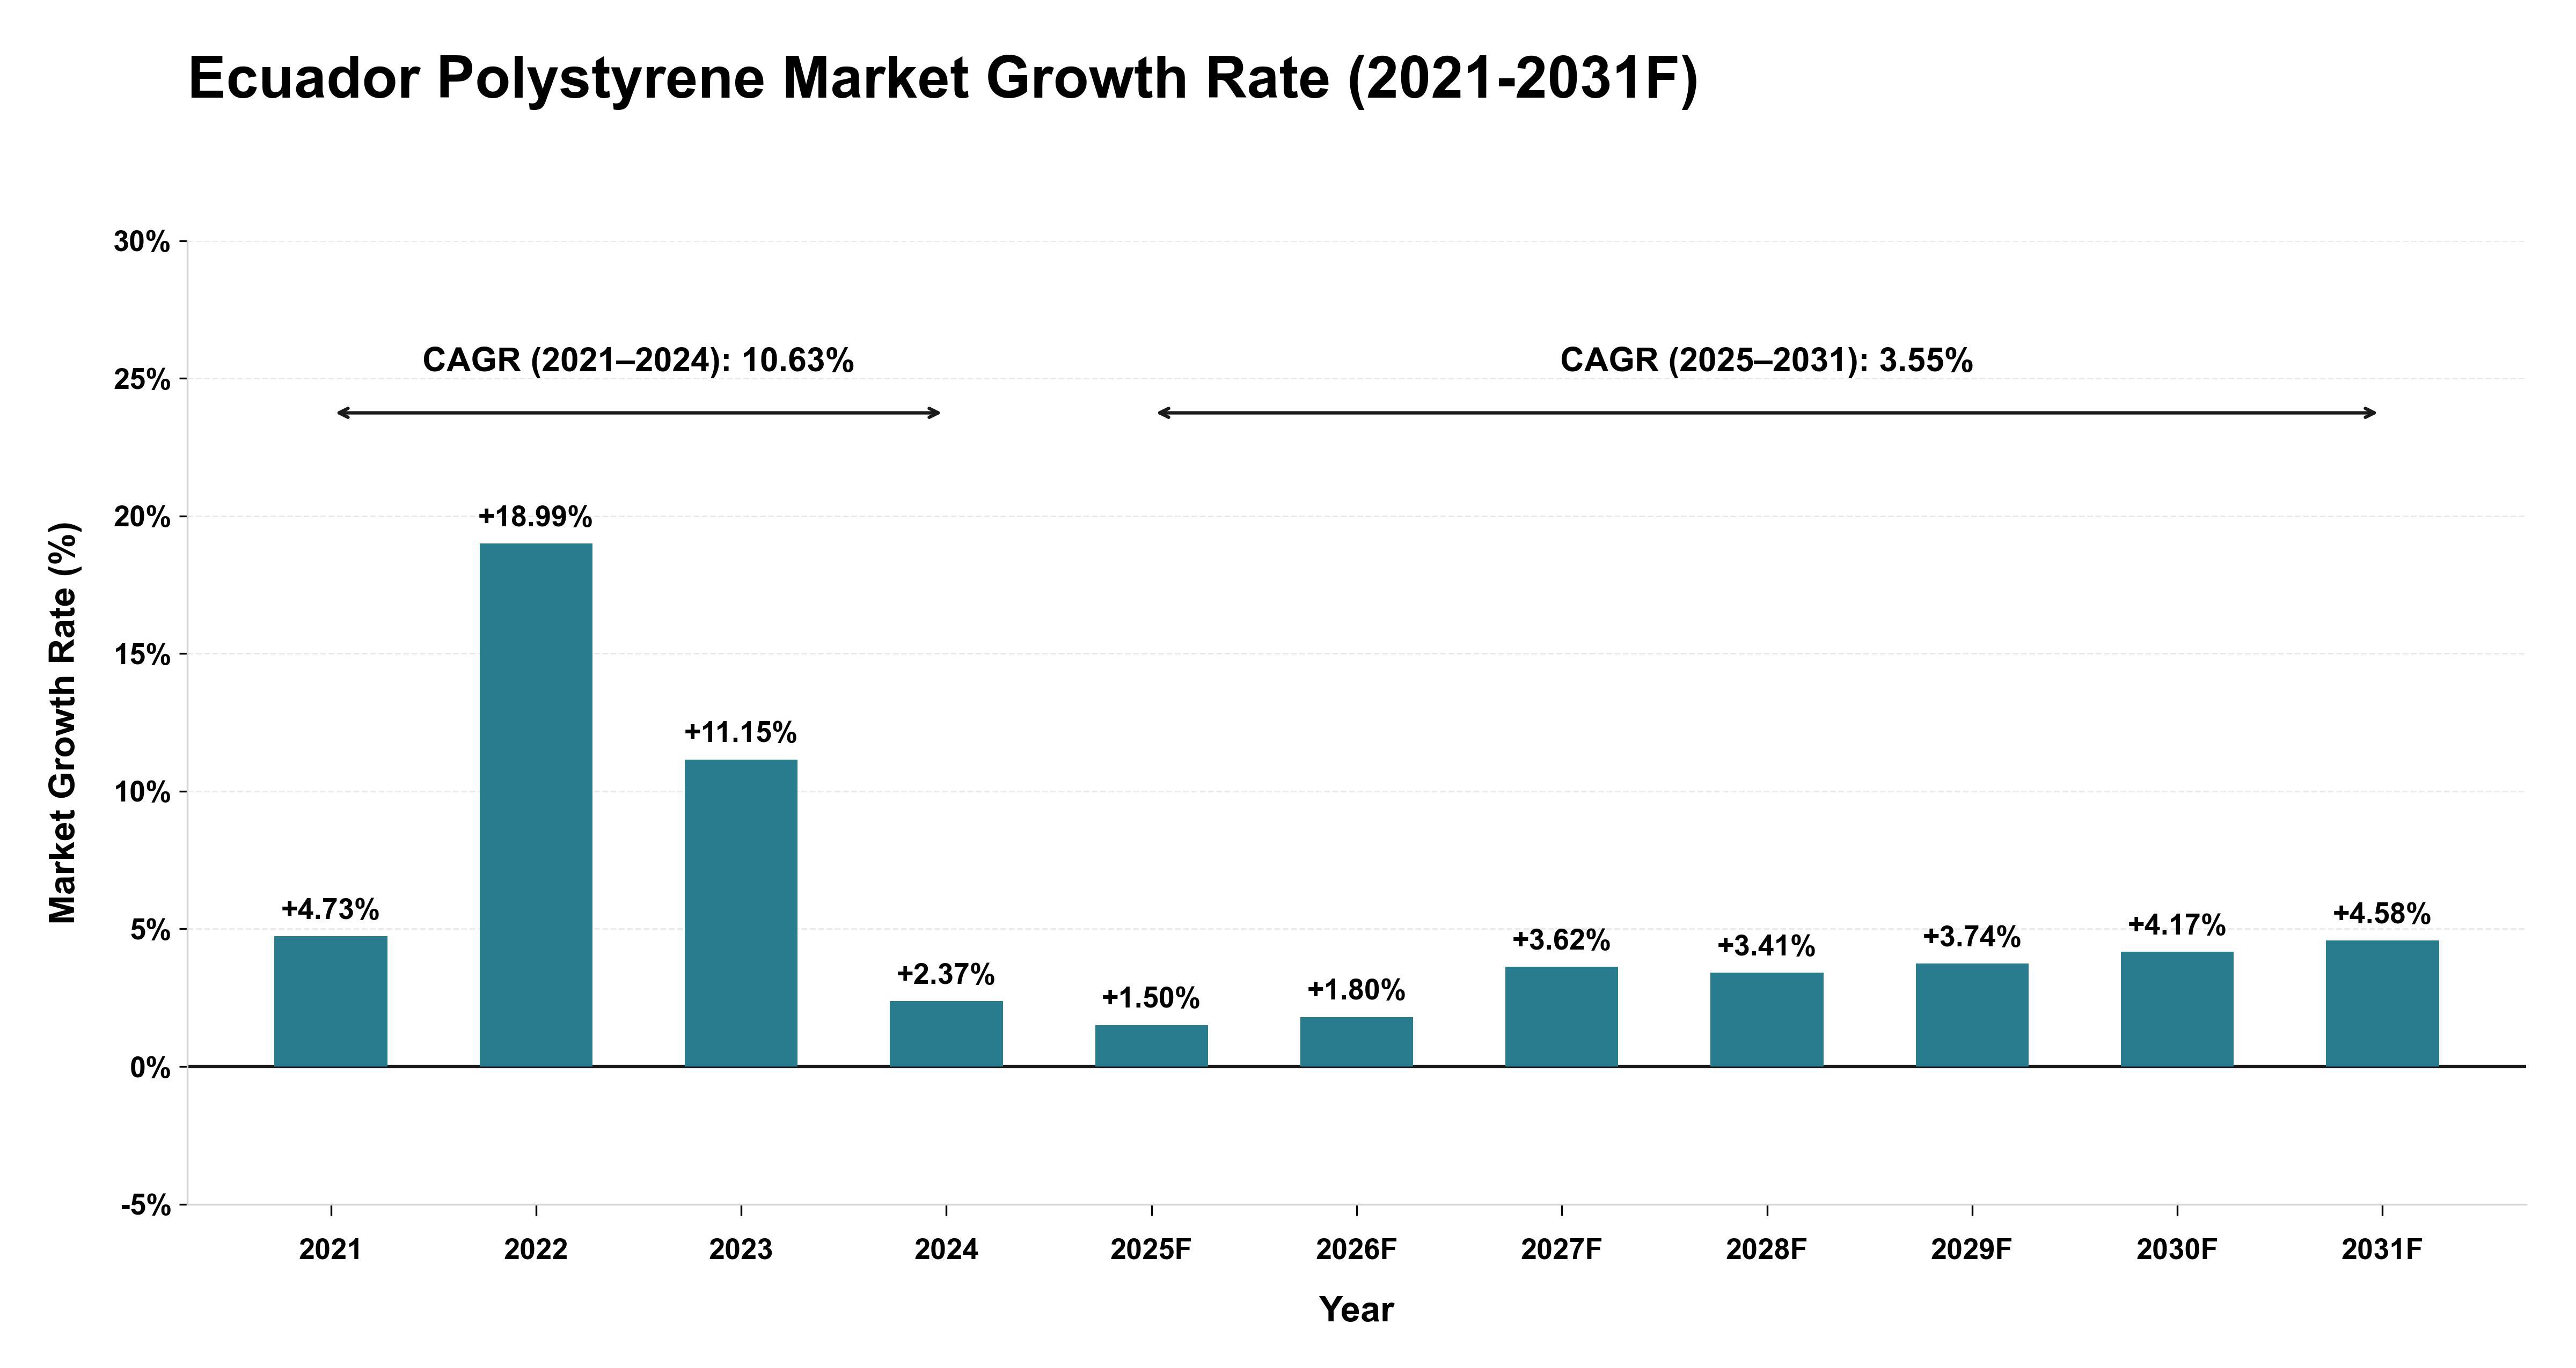Click the '2022' x-axis label

[x=536, y=1250]
